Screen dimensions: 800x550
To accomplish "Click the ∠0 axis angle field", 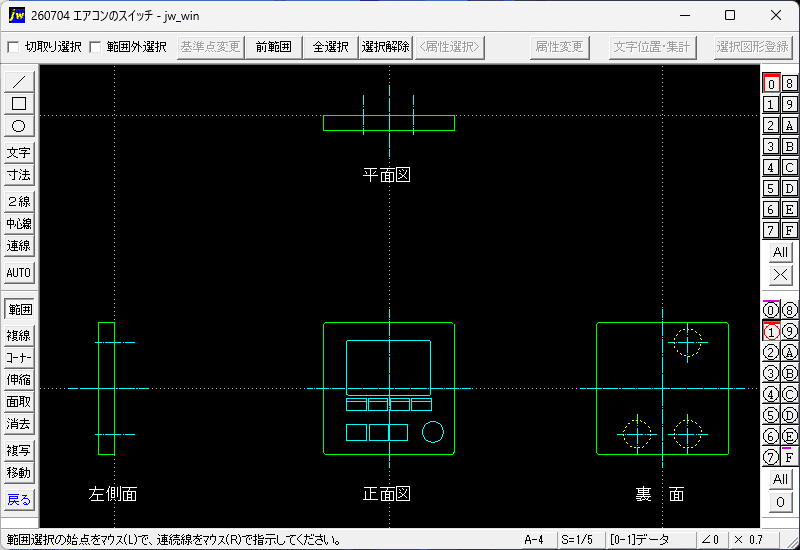I will [x=710, y=540].
